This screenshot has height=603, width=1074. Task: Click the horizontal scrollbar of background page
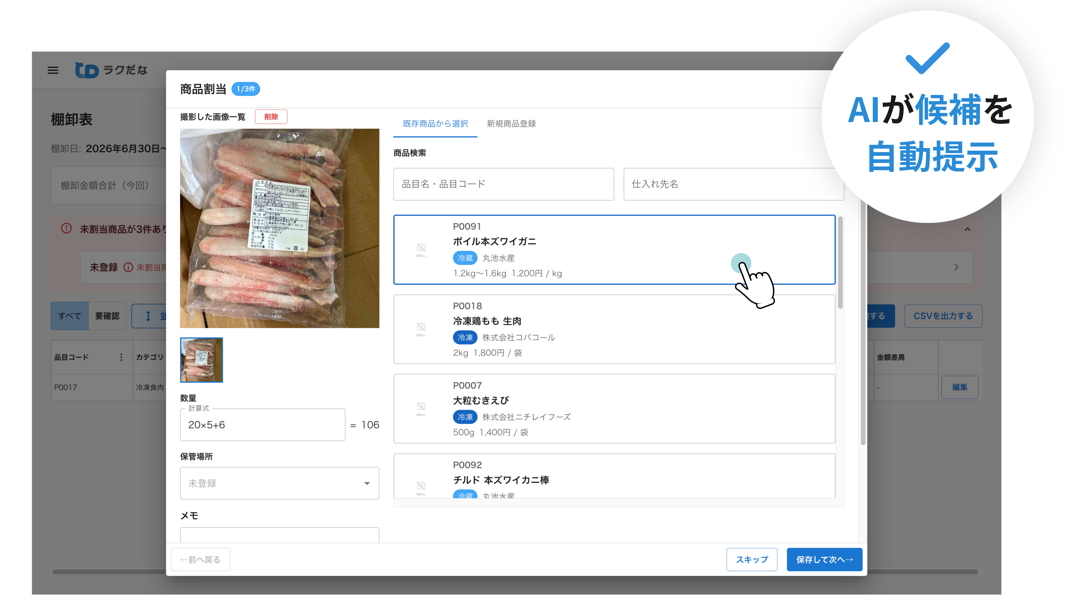515,571
